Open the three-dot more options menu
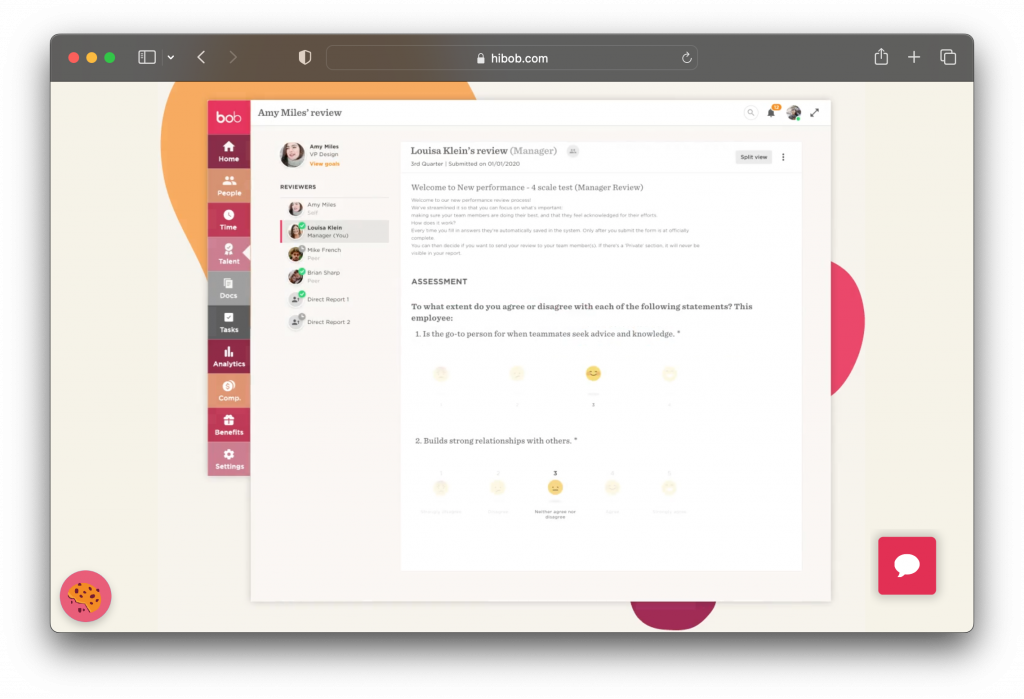Viewport: 1024px width, 699px height. pyautogui.click(x=783, y=157)
